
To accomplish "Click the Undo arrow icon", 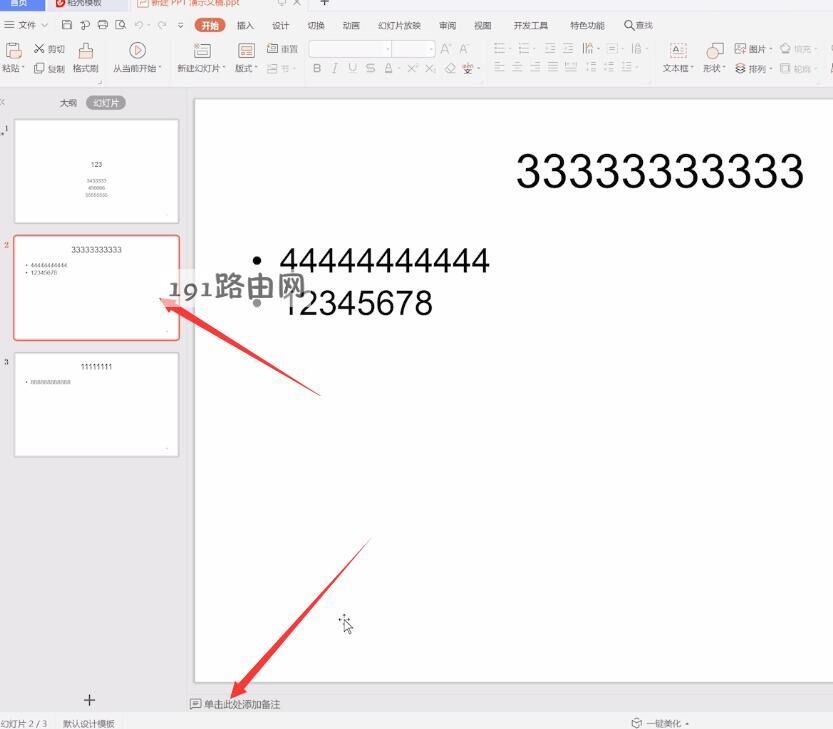I will point(139,25).
